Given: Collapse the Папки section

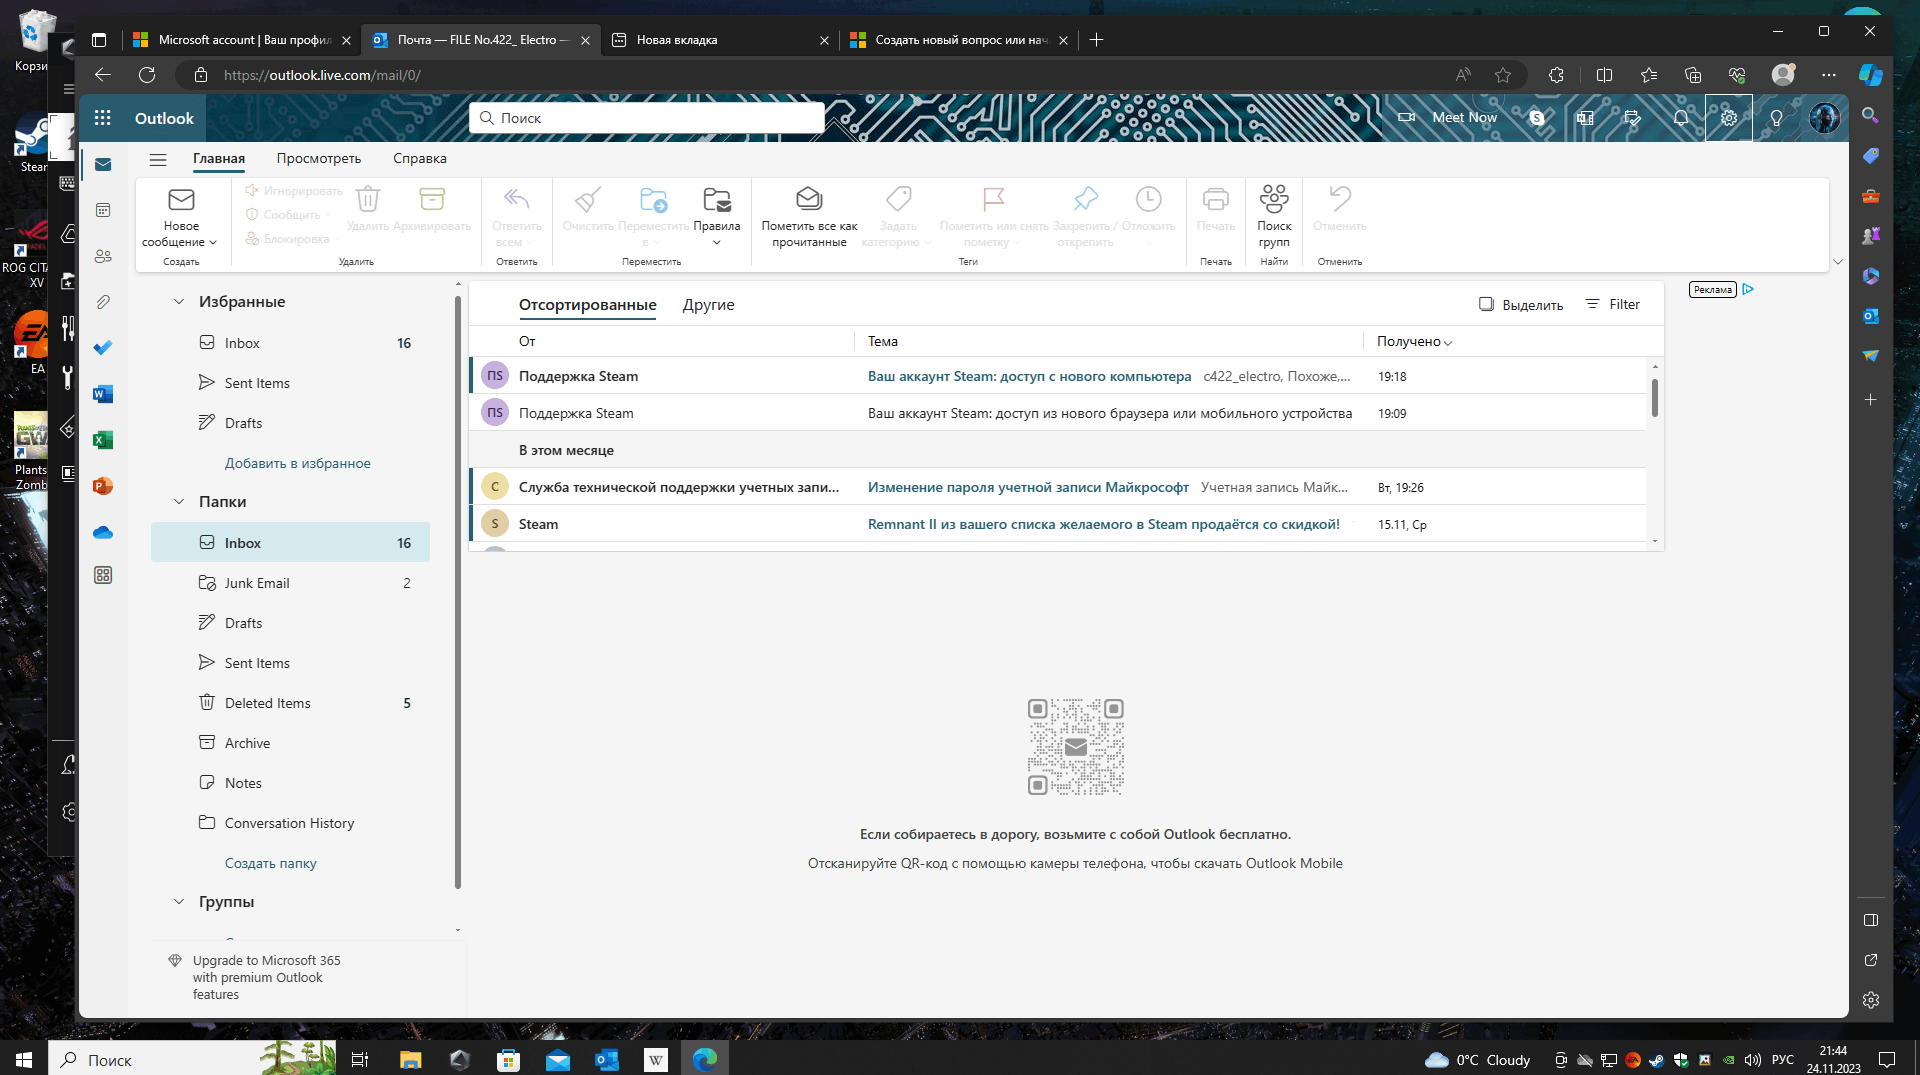Looking at the screenshot, I should point(179,502).
